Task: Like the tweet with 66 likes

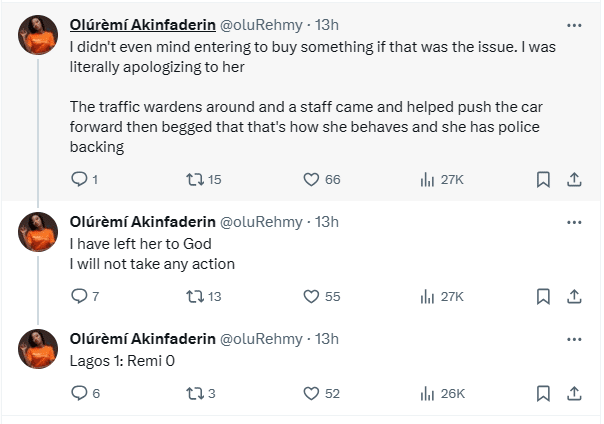Action: [x=311, y=180]
